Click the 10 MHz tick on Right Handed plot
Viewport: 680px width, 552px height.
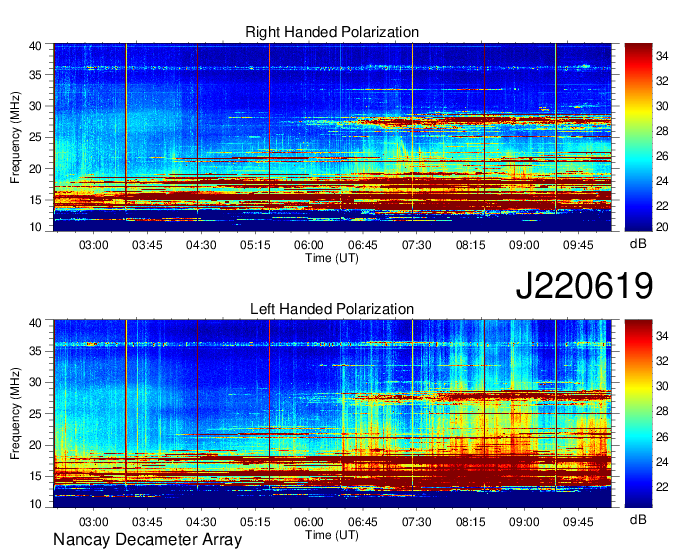point(35,227)
